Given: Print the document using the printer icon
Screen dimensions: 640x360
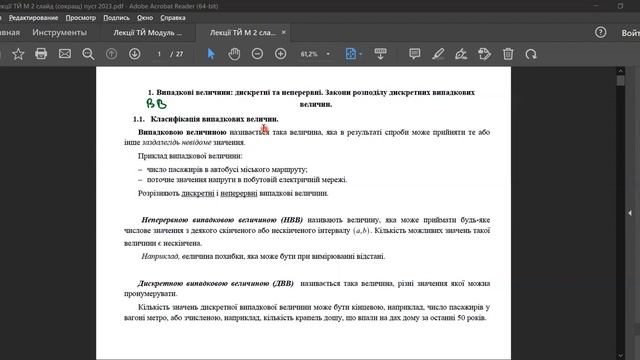Looking at the screenshot, I should [x=41, y=54].
